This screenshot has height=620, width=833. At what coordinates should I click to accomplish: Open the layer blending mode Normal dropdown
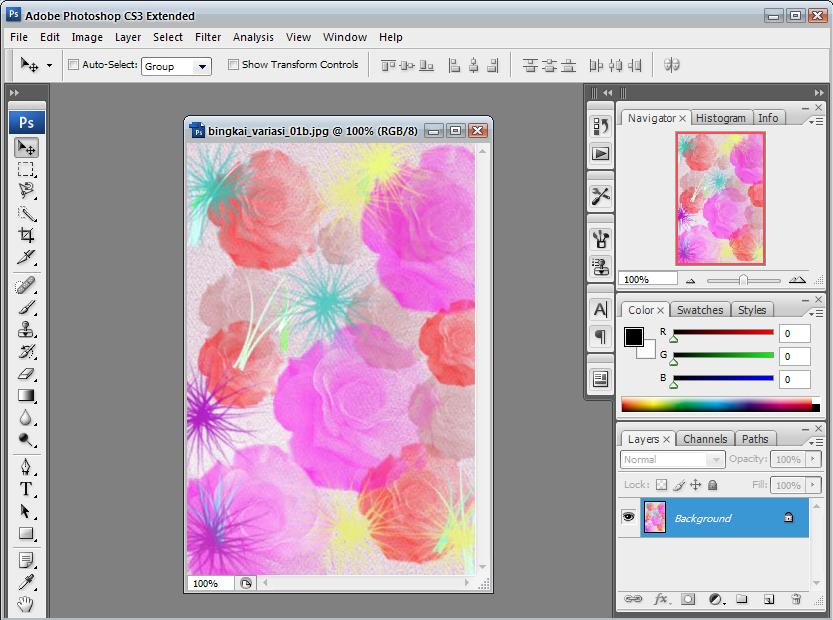pyautogui.click(x=672, y=459)
